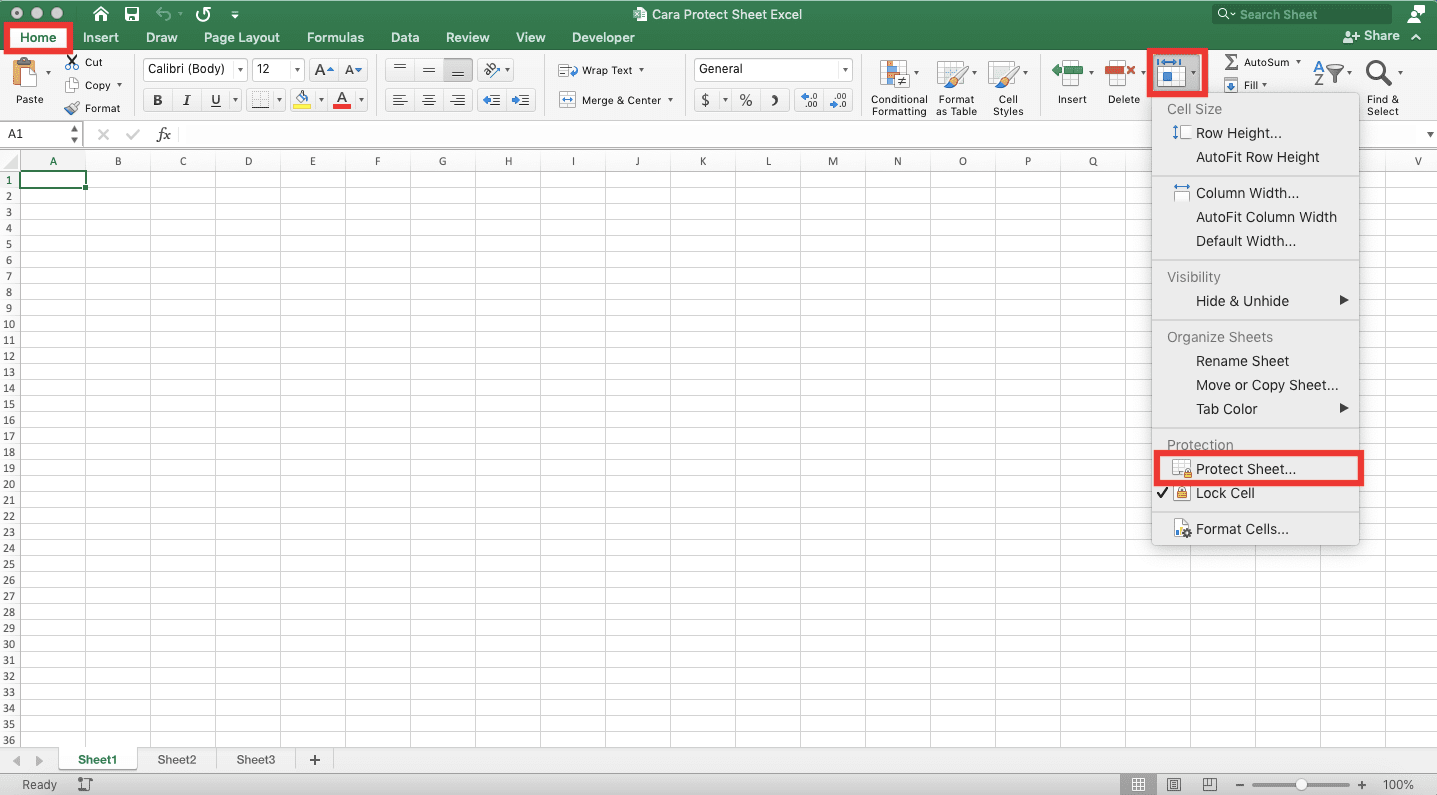Switch to the Page Layout tab
This screenshot has height=795, width=1437.
coord(242,37)
